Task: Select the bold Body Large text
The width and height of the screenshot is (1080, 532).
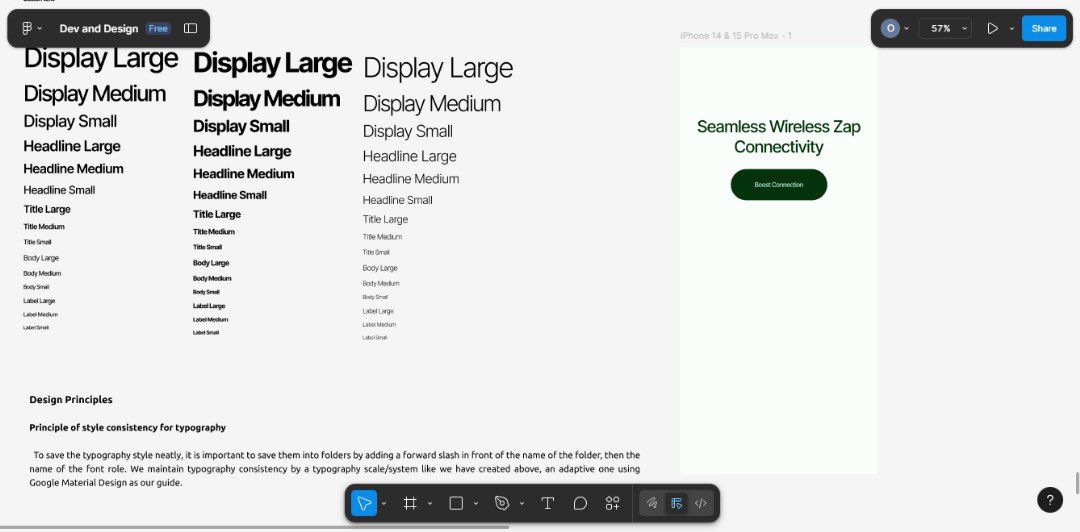Action: (211, 263)
